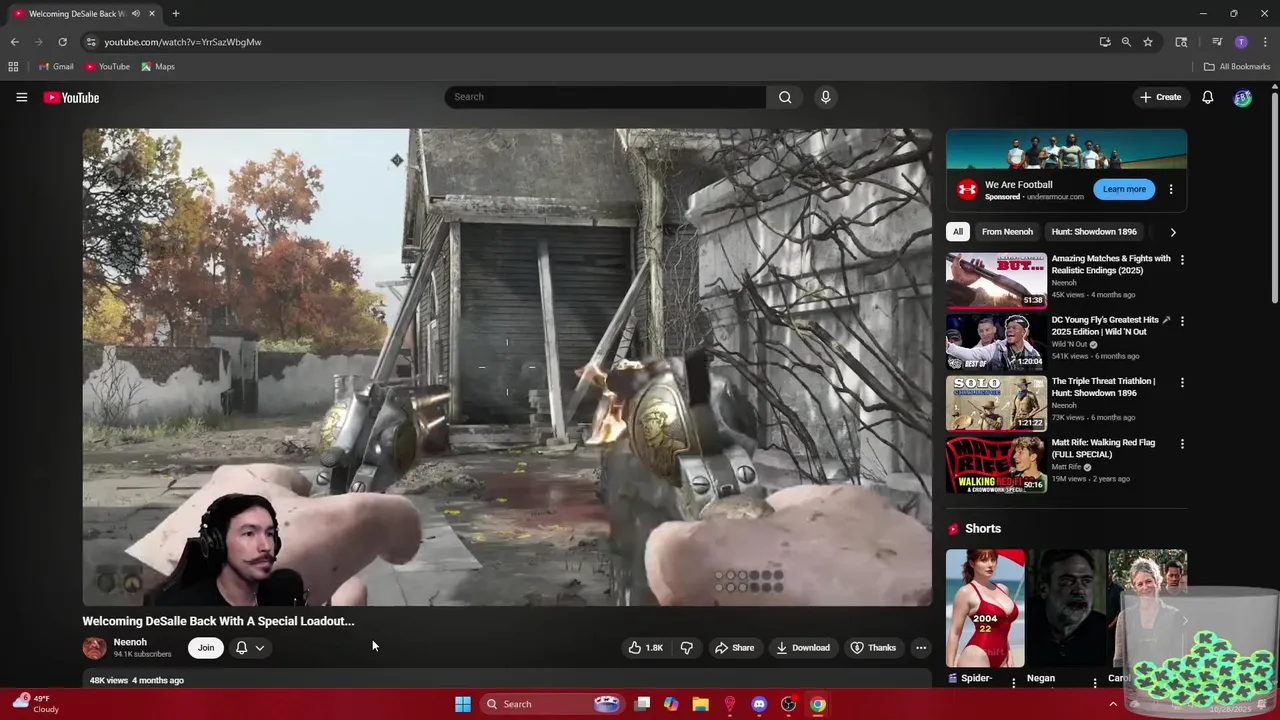Open weather widget showing 49°F Cloudy
This screenshot has height=720, width=1280.
[35, 704]
